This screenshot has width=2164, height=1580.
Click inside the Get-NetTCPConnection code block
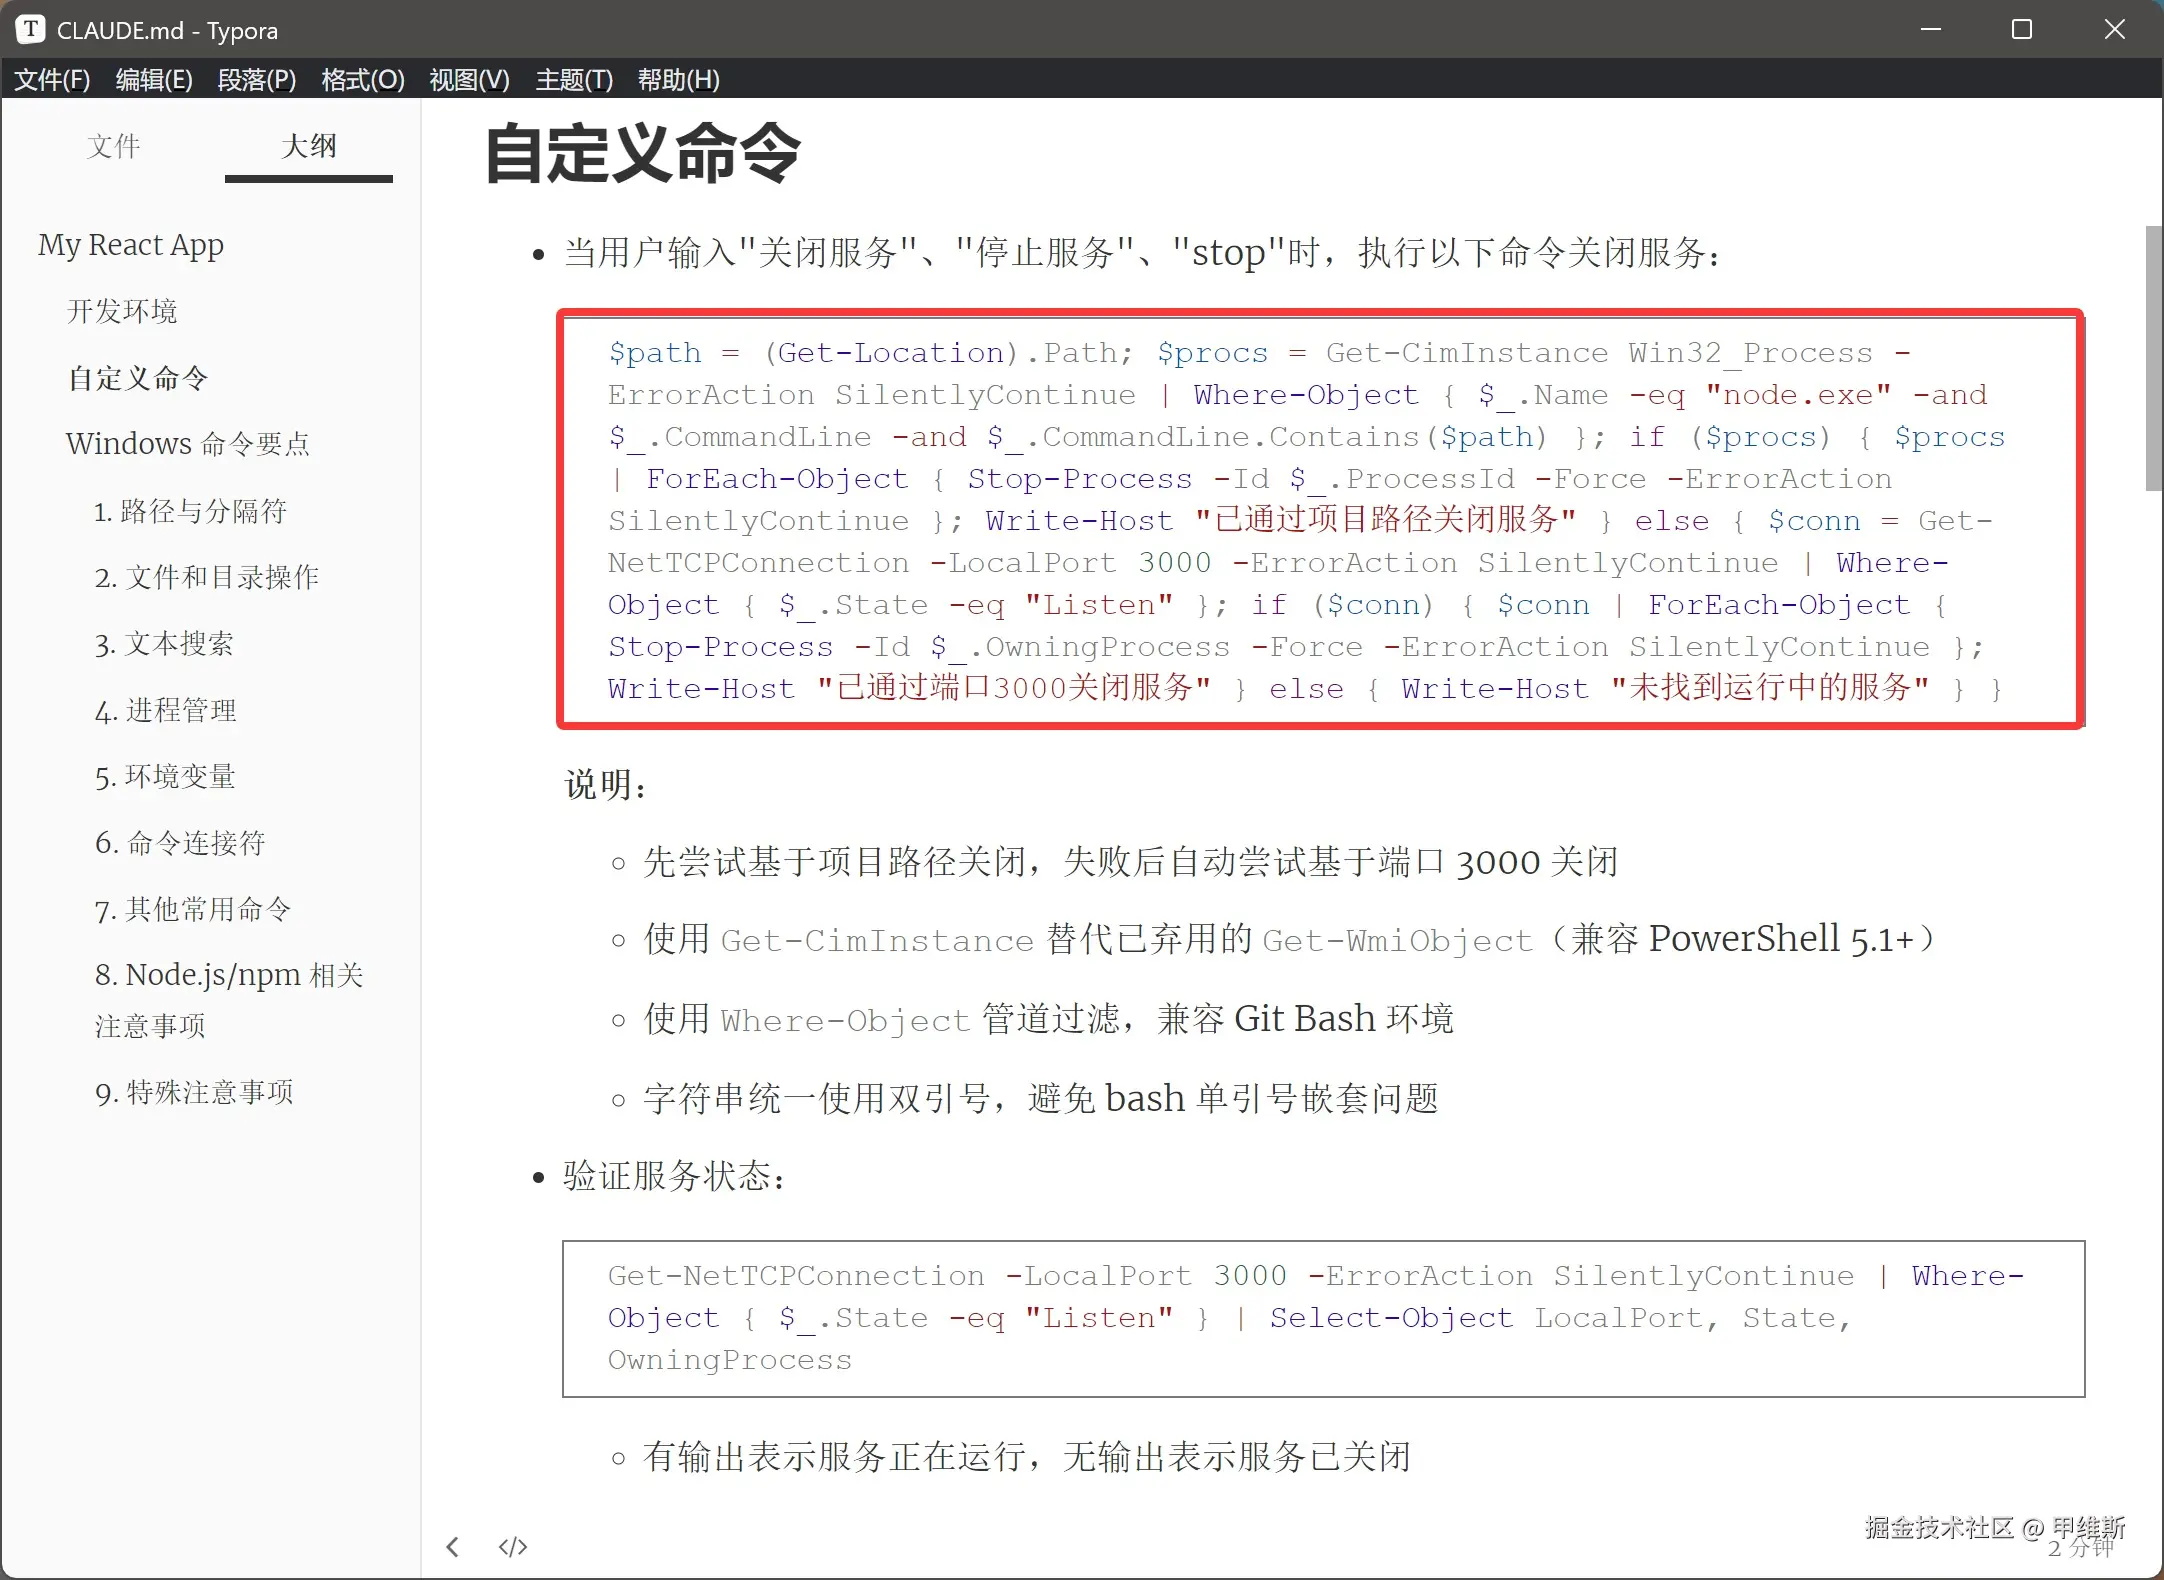pyautogui.click(x=1322, y=1318)
